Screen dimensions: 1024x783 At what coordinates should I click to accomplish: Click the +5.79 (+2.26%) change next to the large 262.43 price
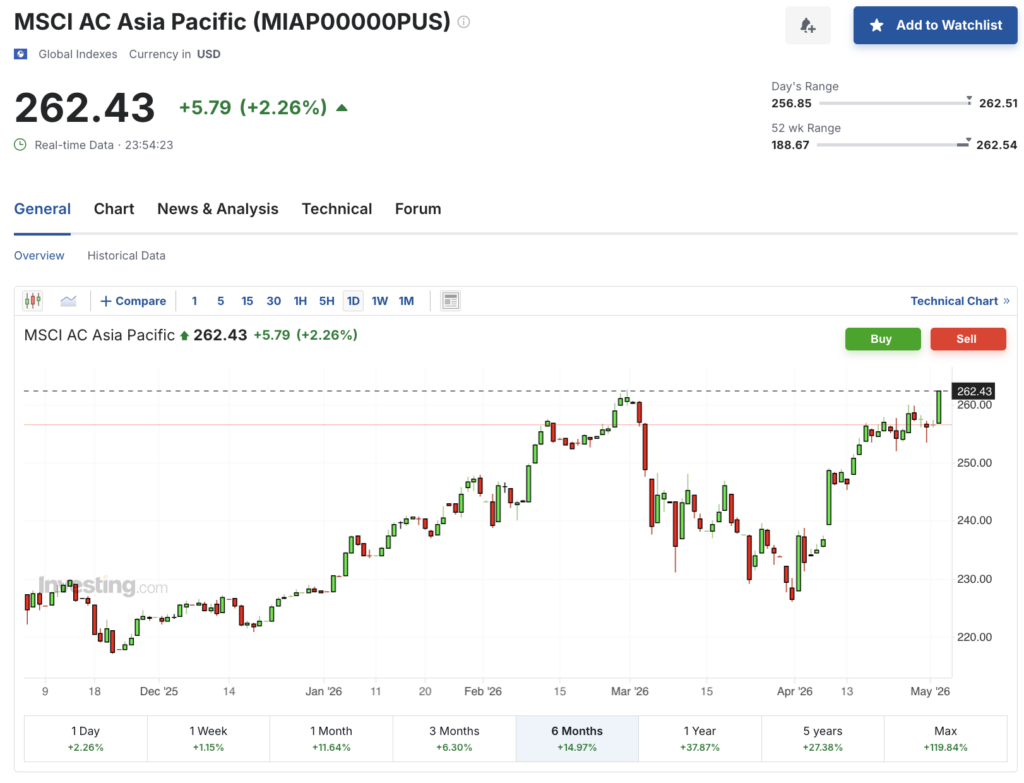click(253, 107)
